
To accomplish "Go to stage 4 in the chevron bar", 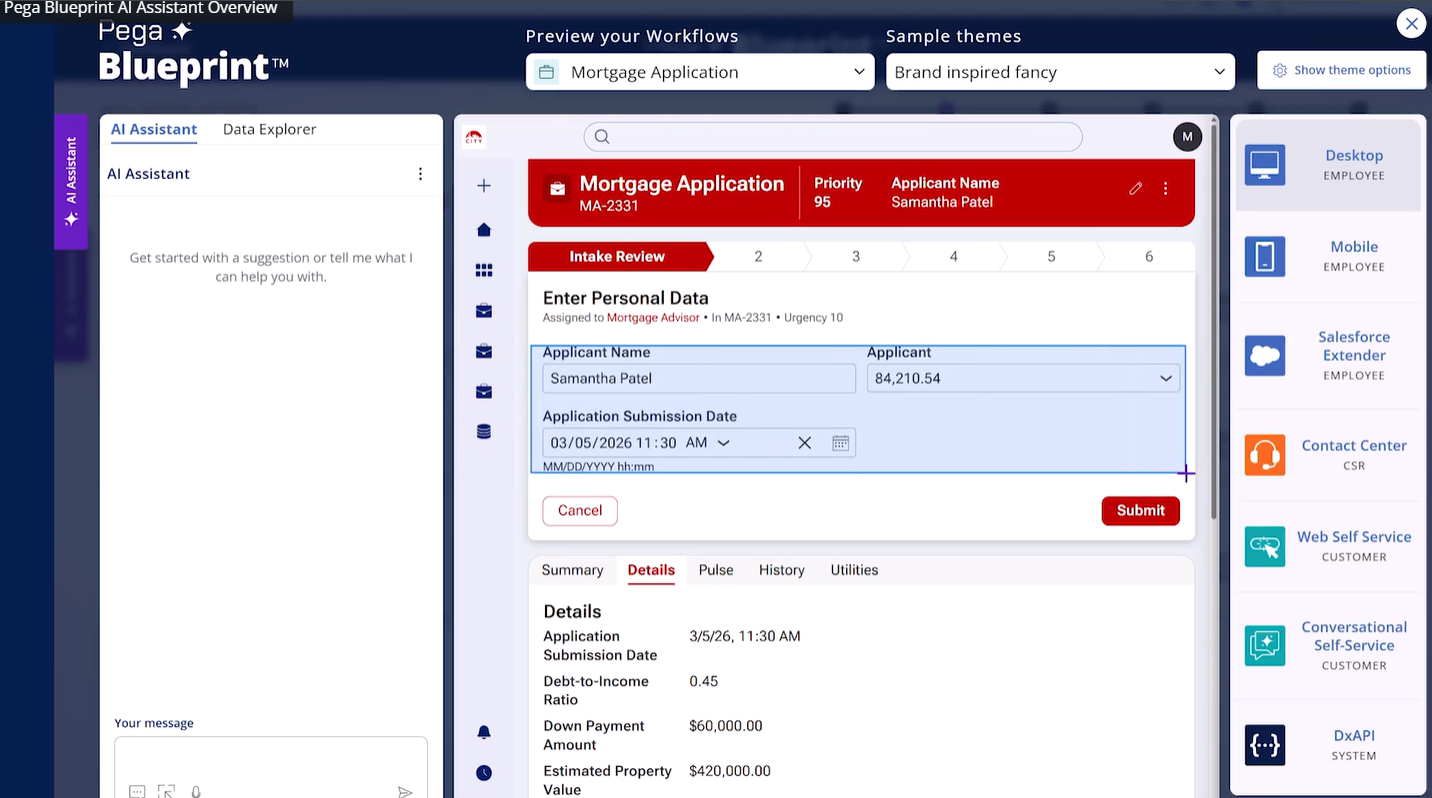I will pyautogui.click(x=953, y=257).
